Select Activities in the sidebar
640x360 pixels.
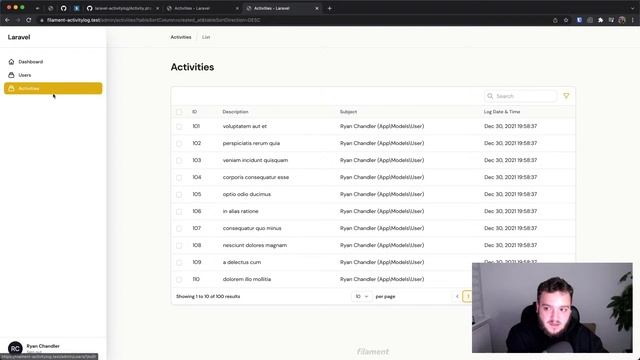tap(53, 89)
